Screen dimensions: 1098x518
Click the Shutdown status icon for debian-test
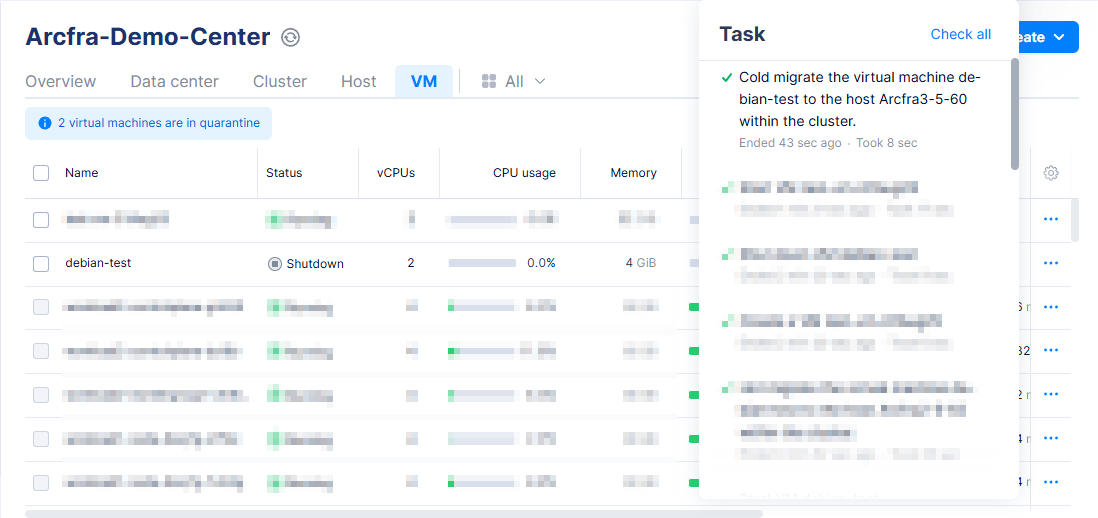pos(275,264)
